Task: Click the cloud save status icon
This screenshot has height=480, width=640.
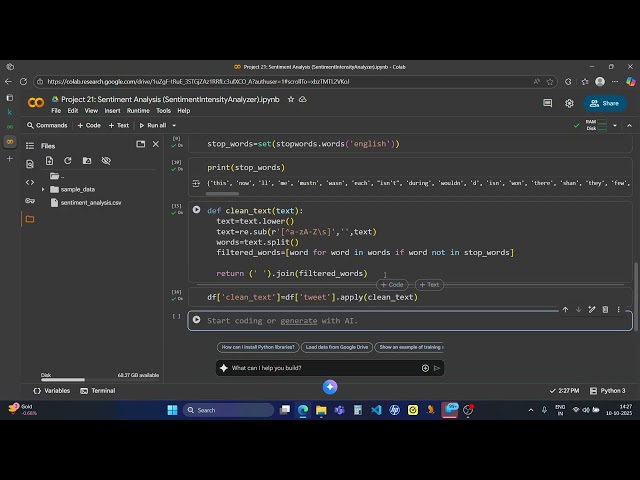Action: pyautogui.click(x=302, y=99)
